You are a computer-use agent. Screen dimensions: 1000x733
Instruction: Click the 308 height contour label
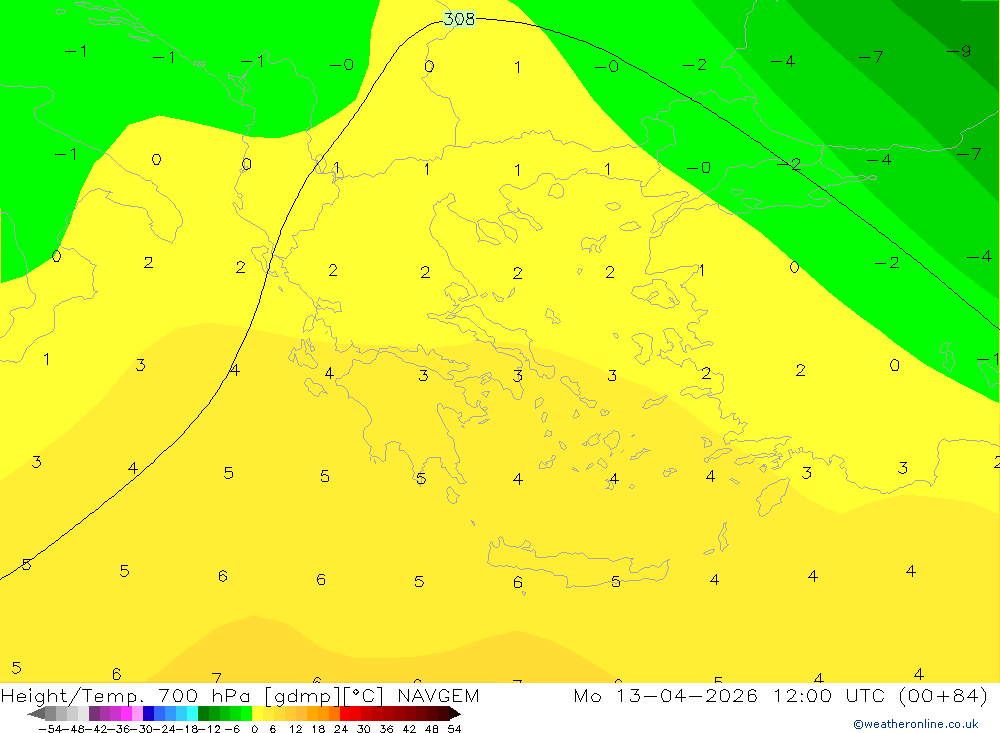pos(459,19)
